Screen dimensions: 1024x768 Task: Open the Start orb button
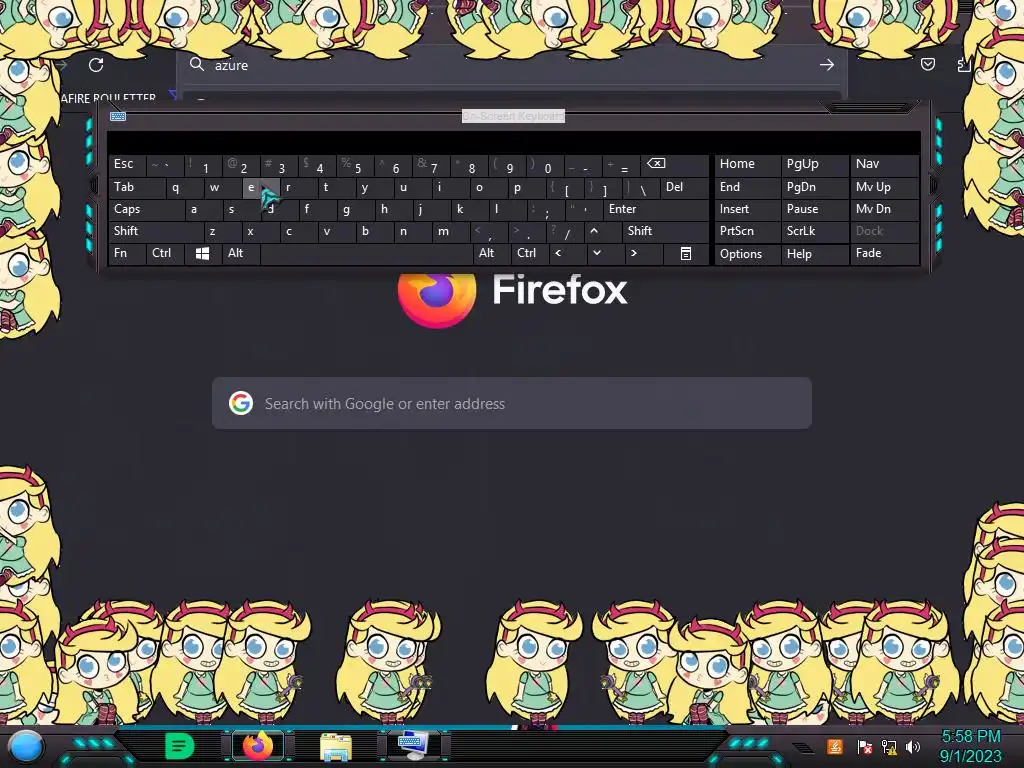(26, 747)
